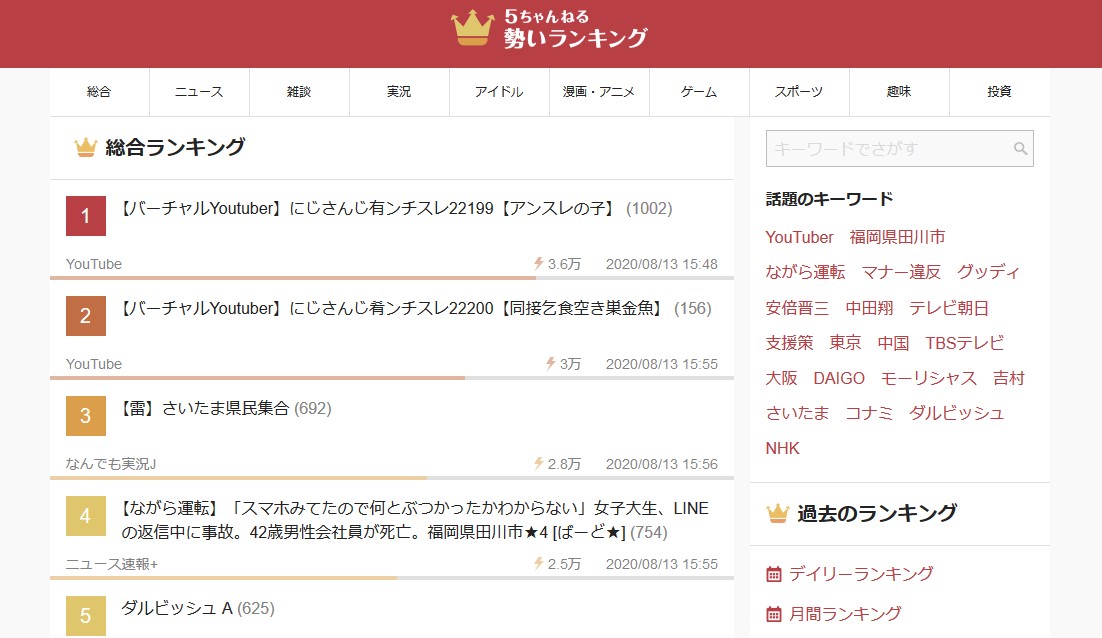
Task: Click the lightning icon next to 3万
Action: tap(551, 363)
